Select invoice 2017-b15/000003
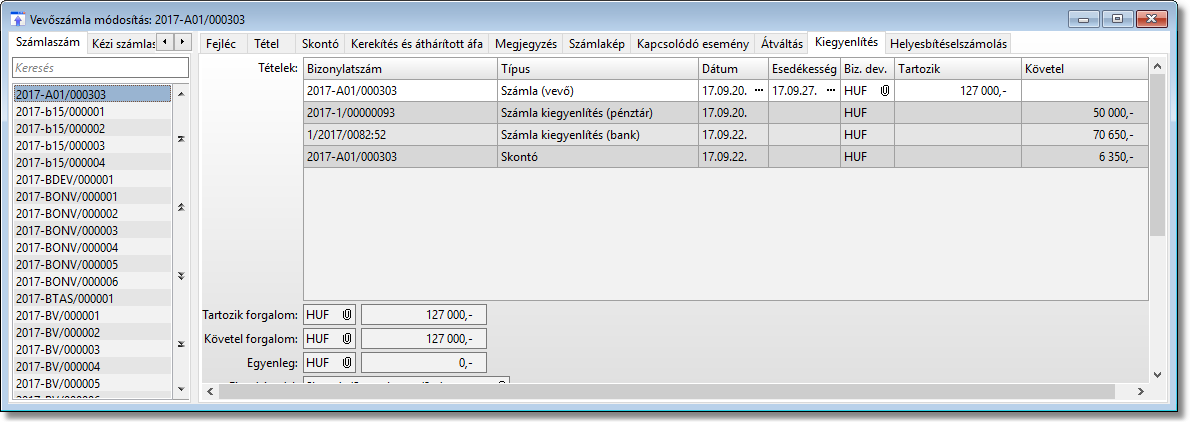The height and width of the screenshot is (424, 1190). [92, 145]
